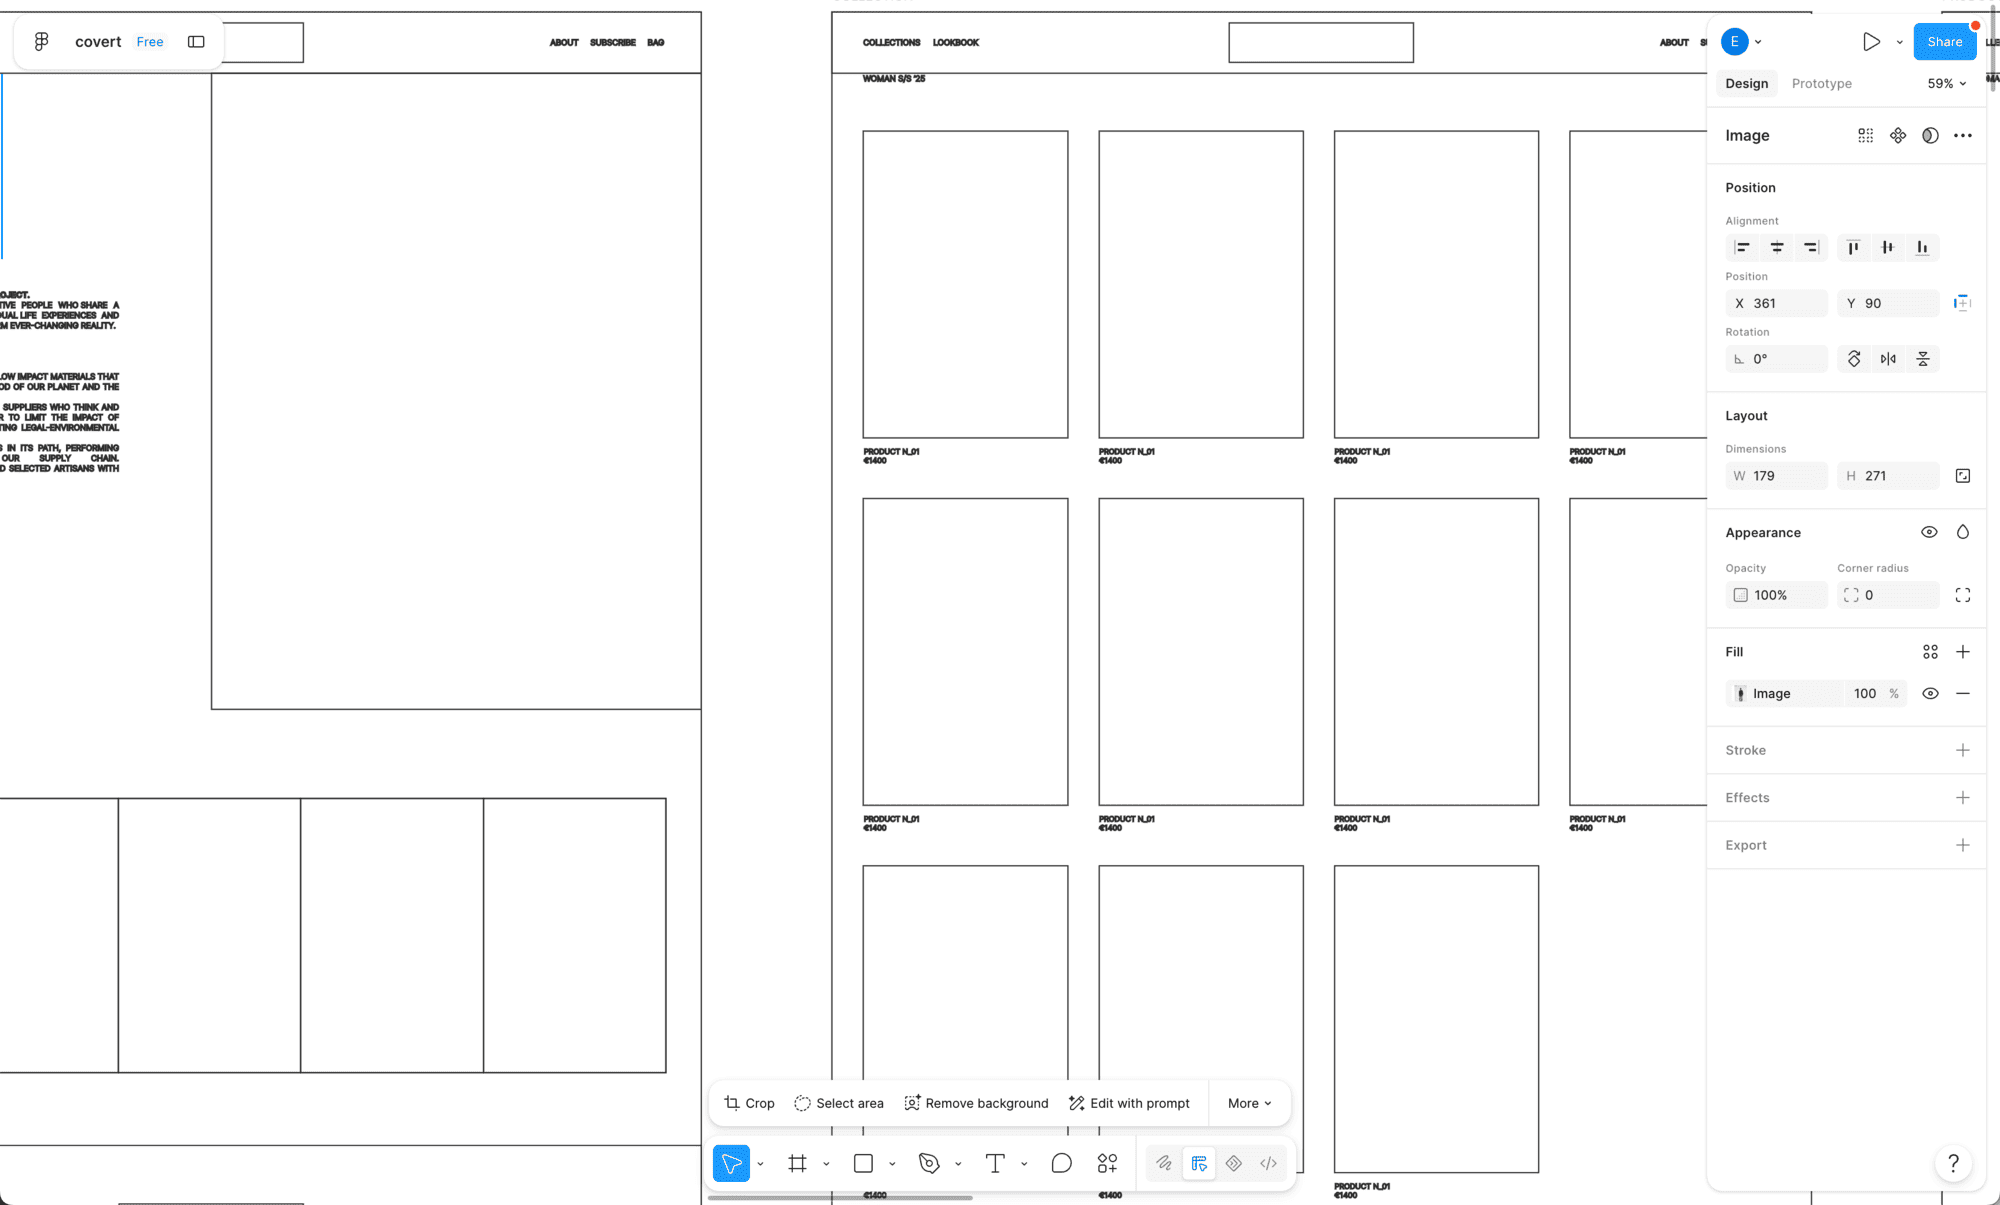Open the Image fill thumbnail swatch

click(x=1740, y=693)
